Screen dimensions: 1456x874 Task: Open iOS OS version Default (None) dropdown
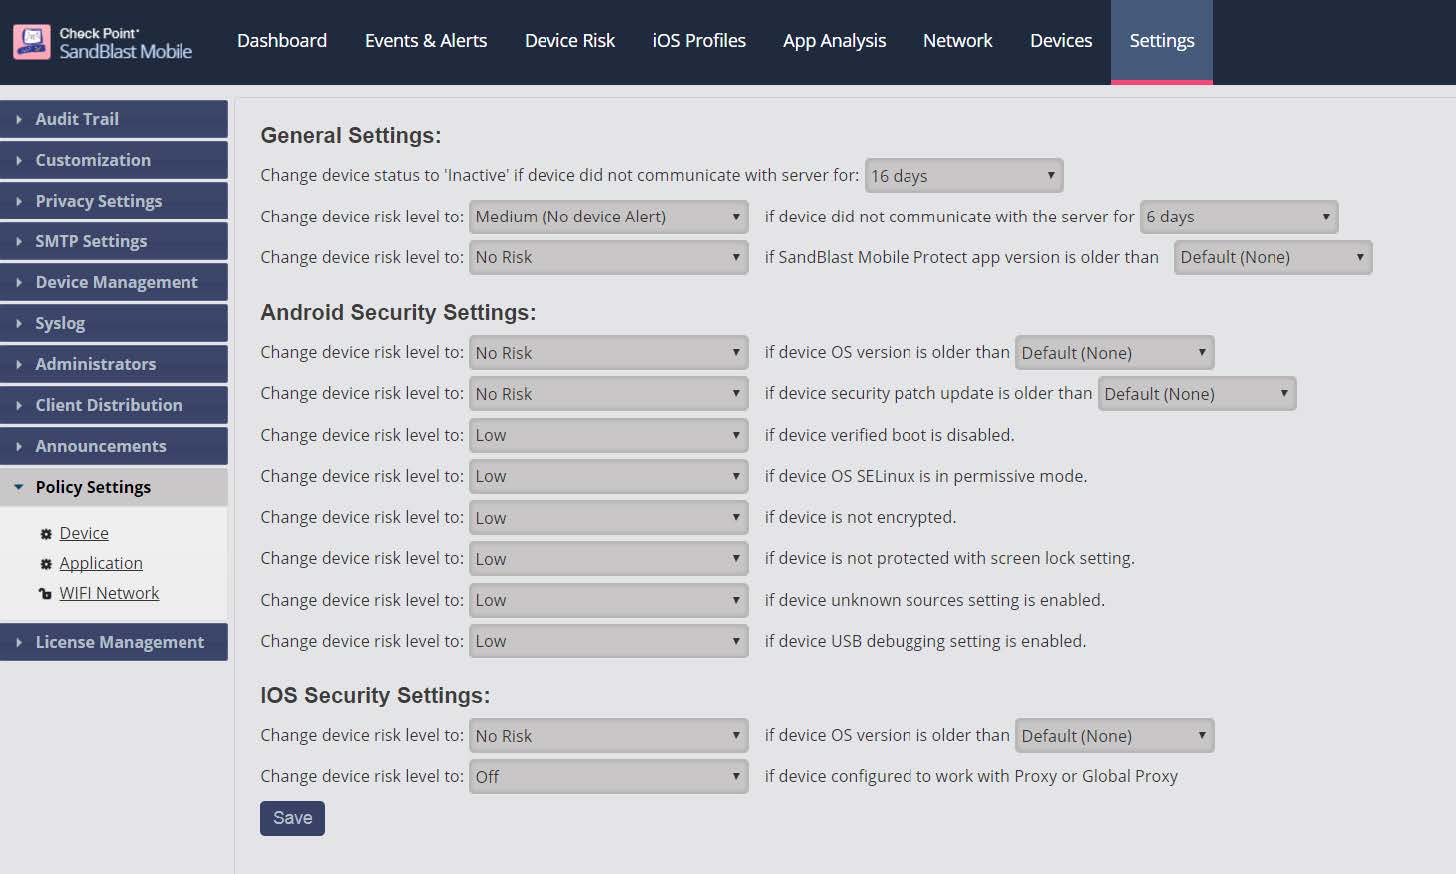coord(1115,736)
